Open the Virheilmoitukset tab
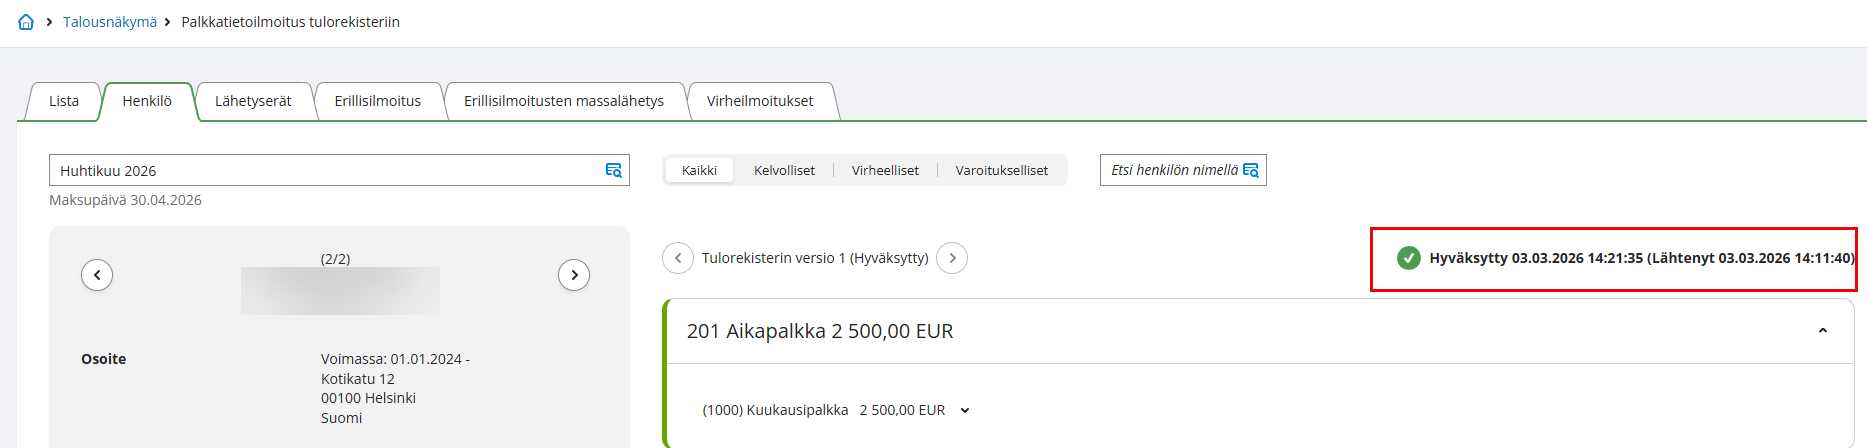The width and height of the screenshot is (1867, 448). [x=760, y=101]
